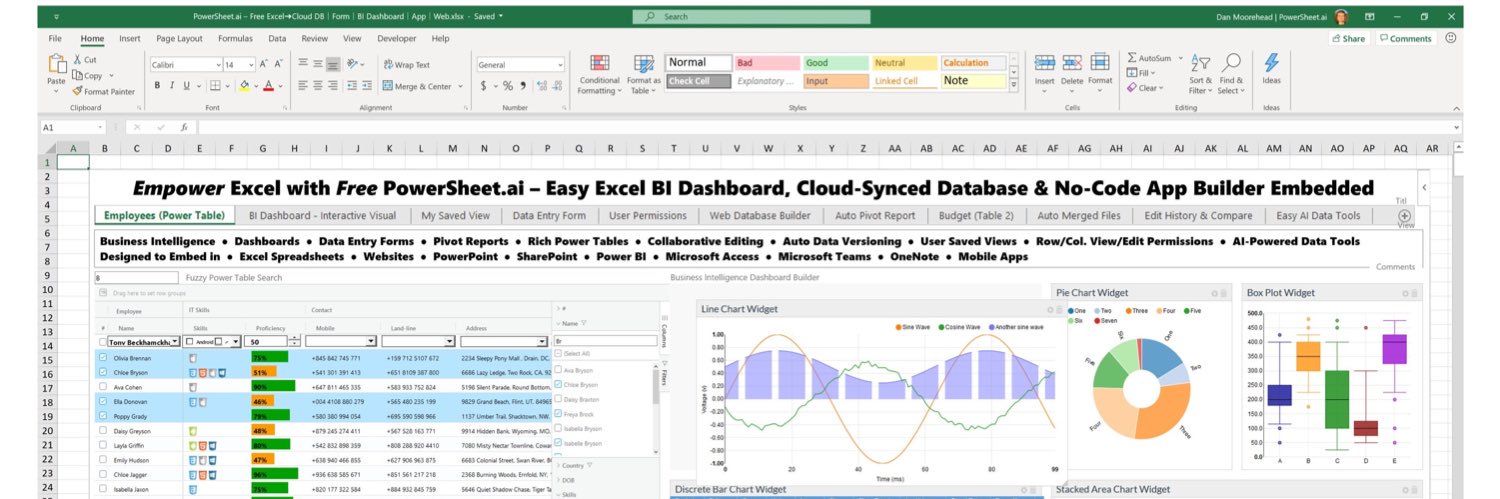The height and width of the screenshot is (499, 1500).
Task: Click the Paste clipboard icon
Action: coord(56,64)
